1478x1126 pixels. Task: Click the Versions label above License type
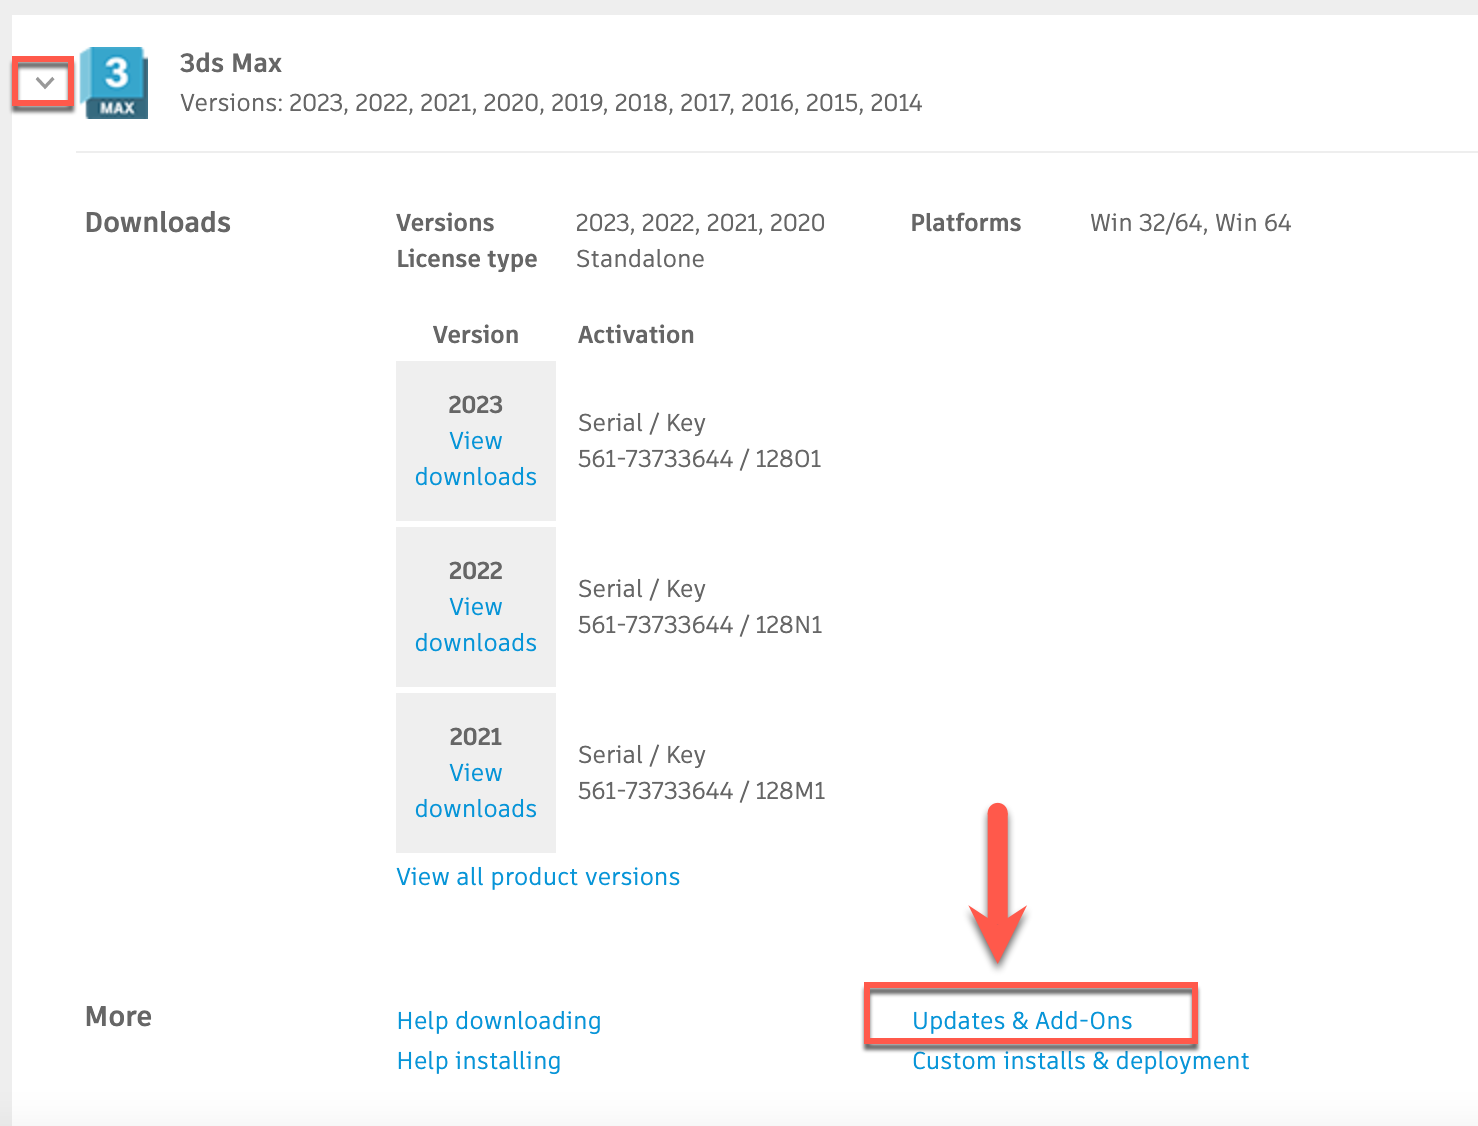(x=446, y=223)
